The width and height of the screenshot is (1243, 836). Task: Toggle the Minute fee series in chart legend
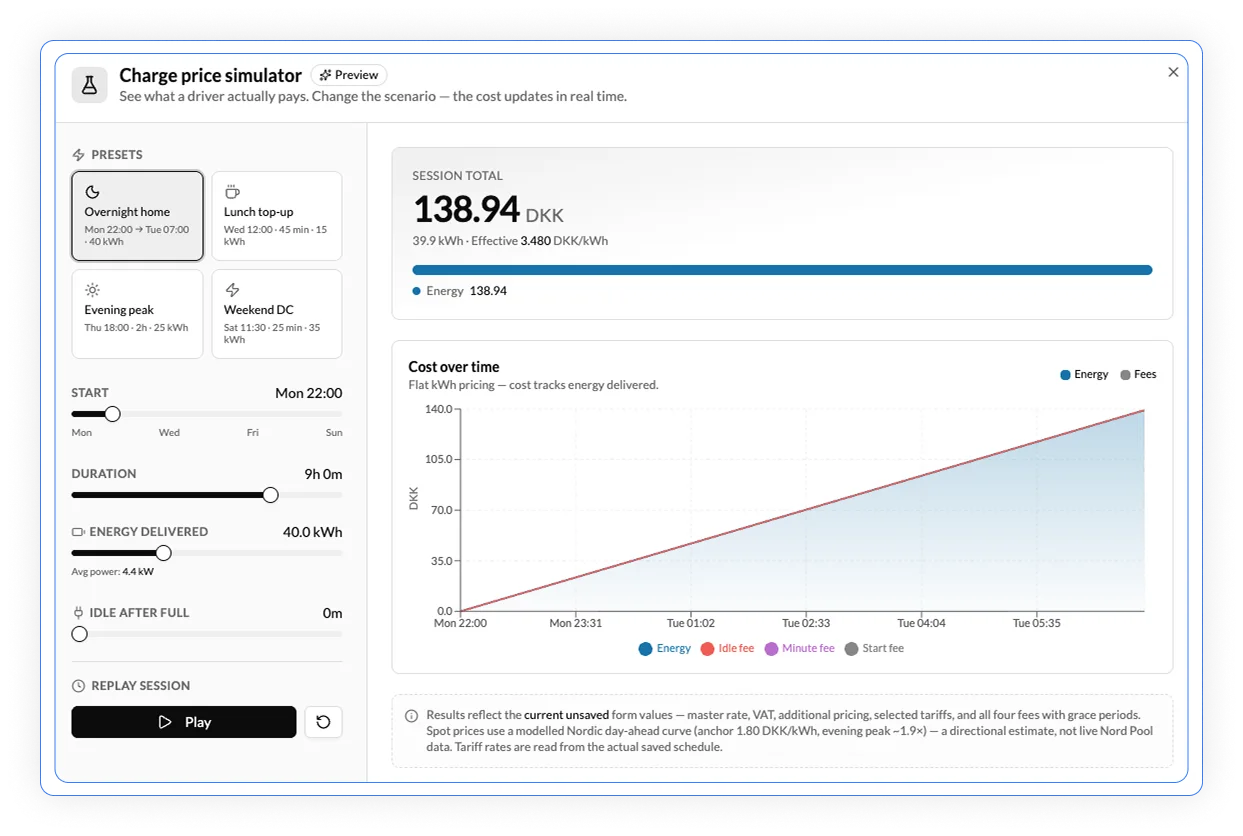[x=800, y=649]
